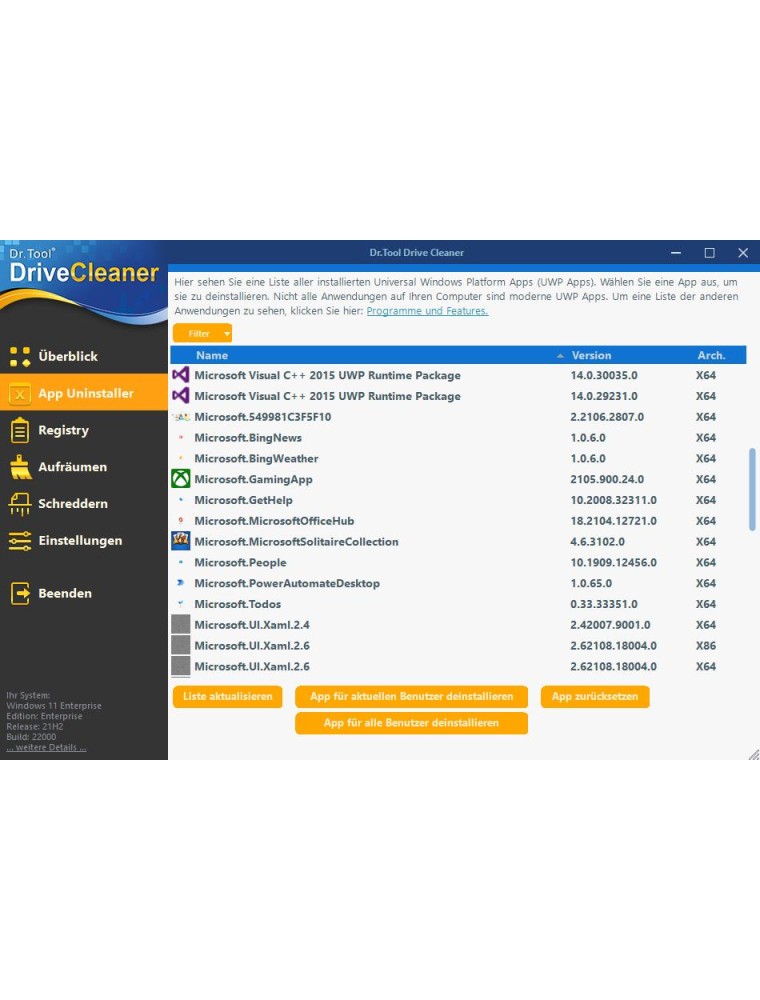Click the Beenden exit icon
The height and width of the screenshot is (1000, 760).
(20, 593)
